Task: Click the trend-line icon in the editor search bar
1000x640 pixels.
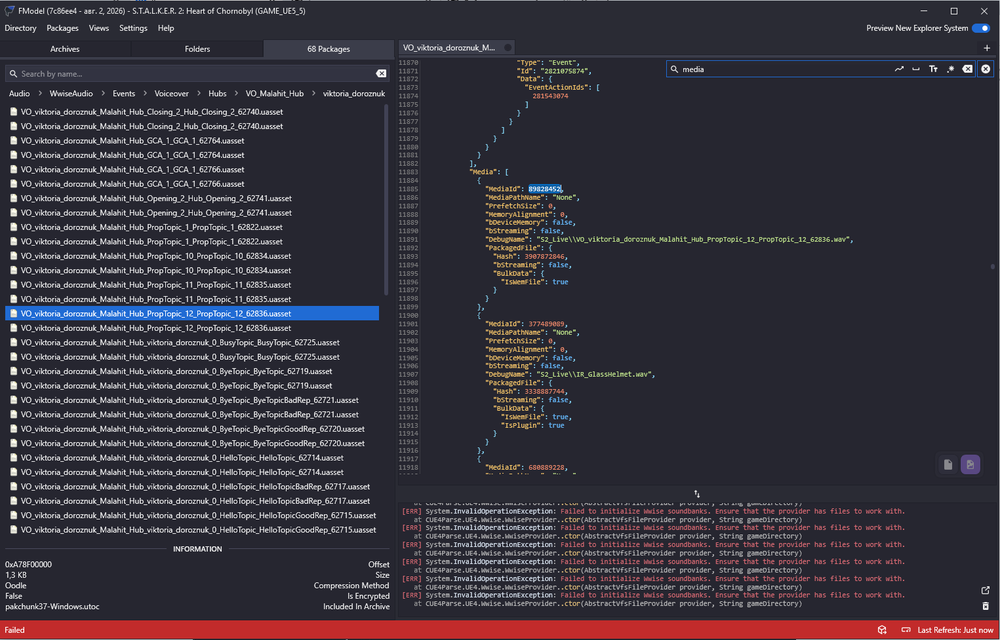Action: coord(899,69)
